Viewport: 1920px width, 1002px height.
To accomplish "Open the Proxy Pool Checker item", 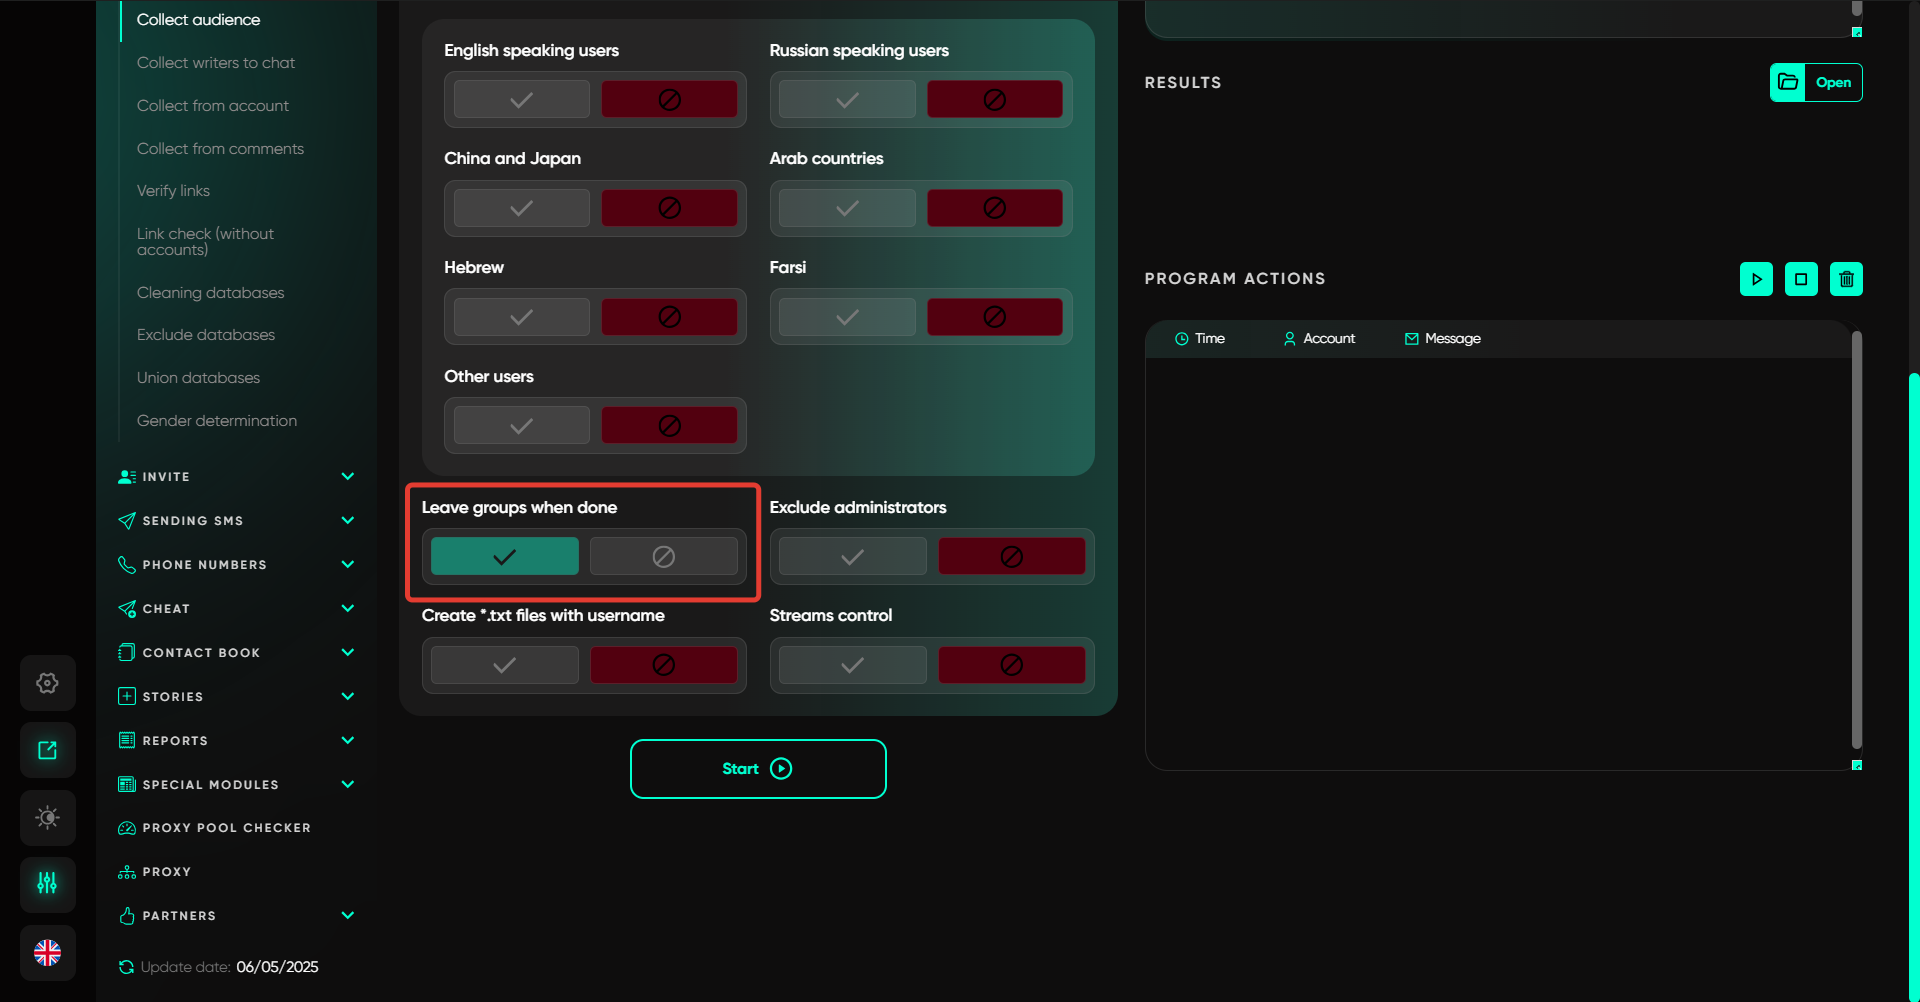I will tap(226, 828).
